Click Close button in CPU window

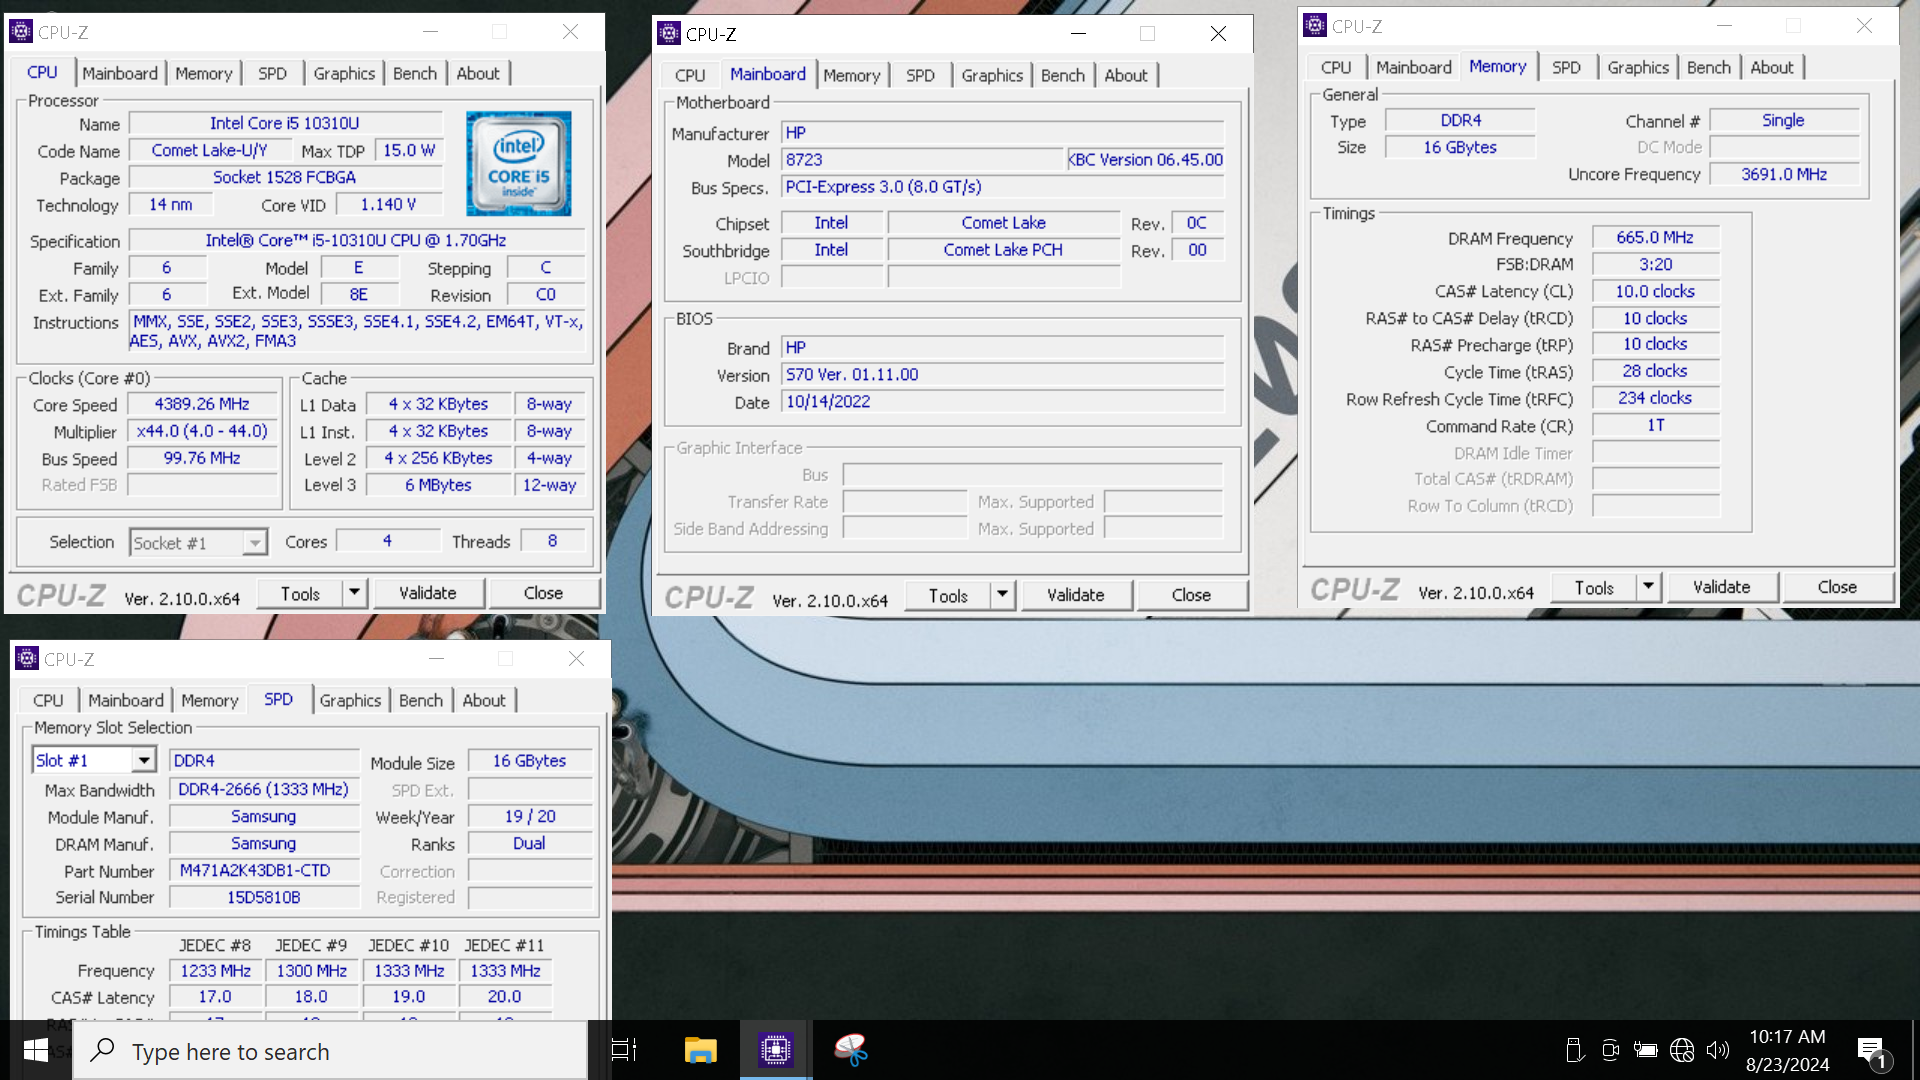pyautogui.click(x=543, y=593)
